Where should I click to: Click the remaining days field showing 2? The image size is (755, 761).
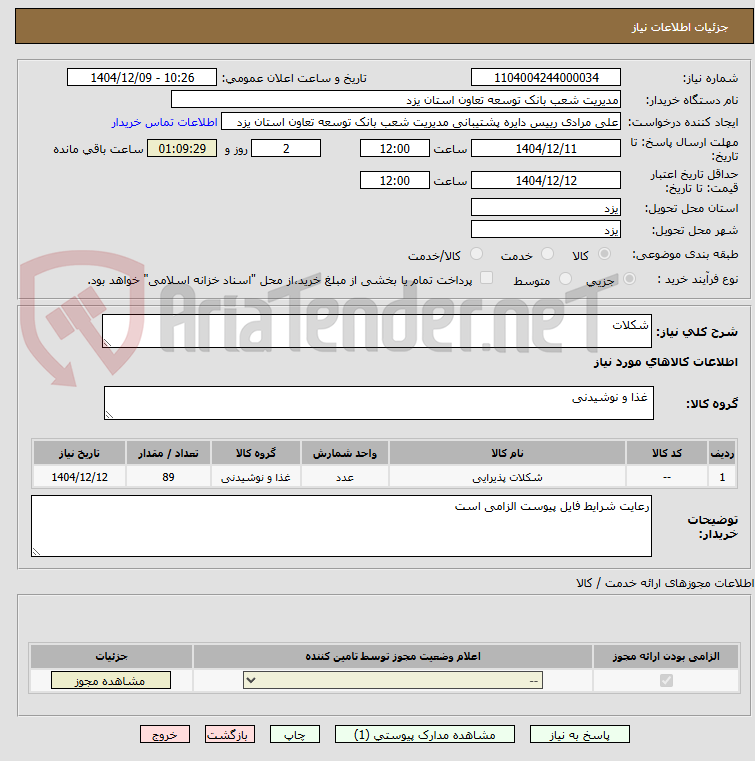point(286,148)
